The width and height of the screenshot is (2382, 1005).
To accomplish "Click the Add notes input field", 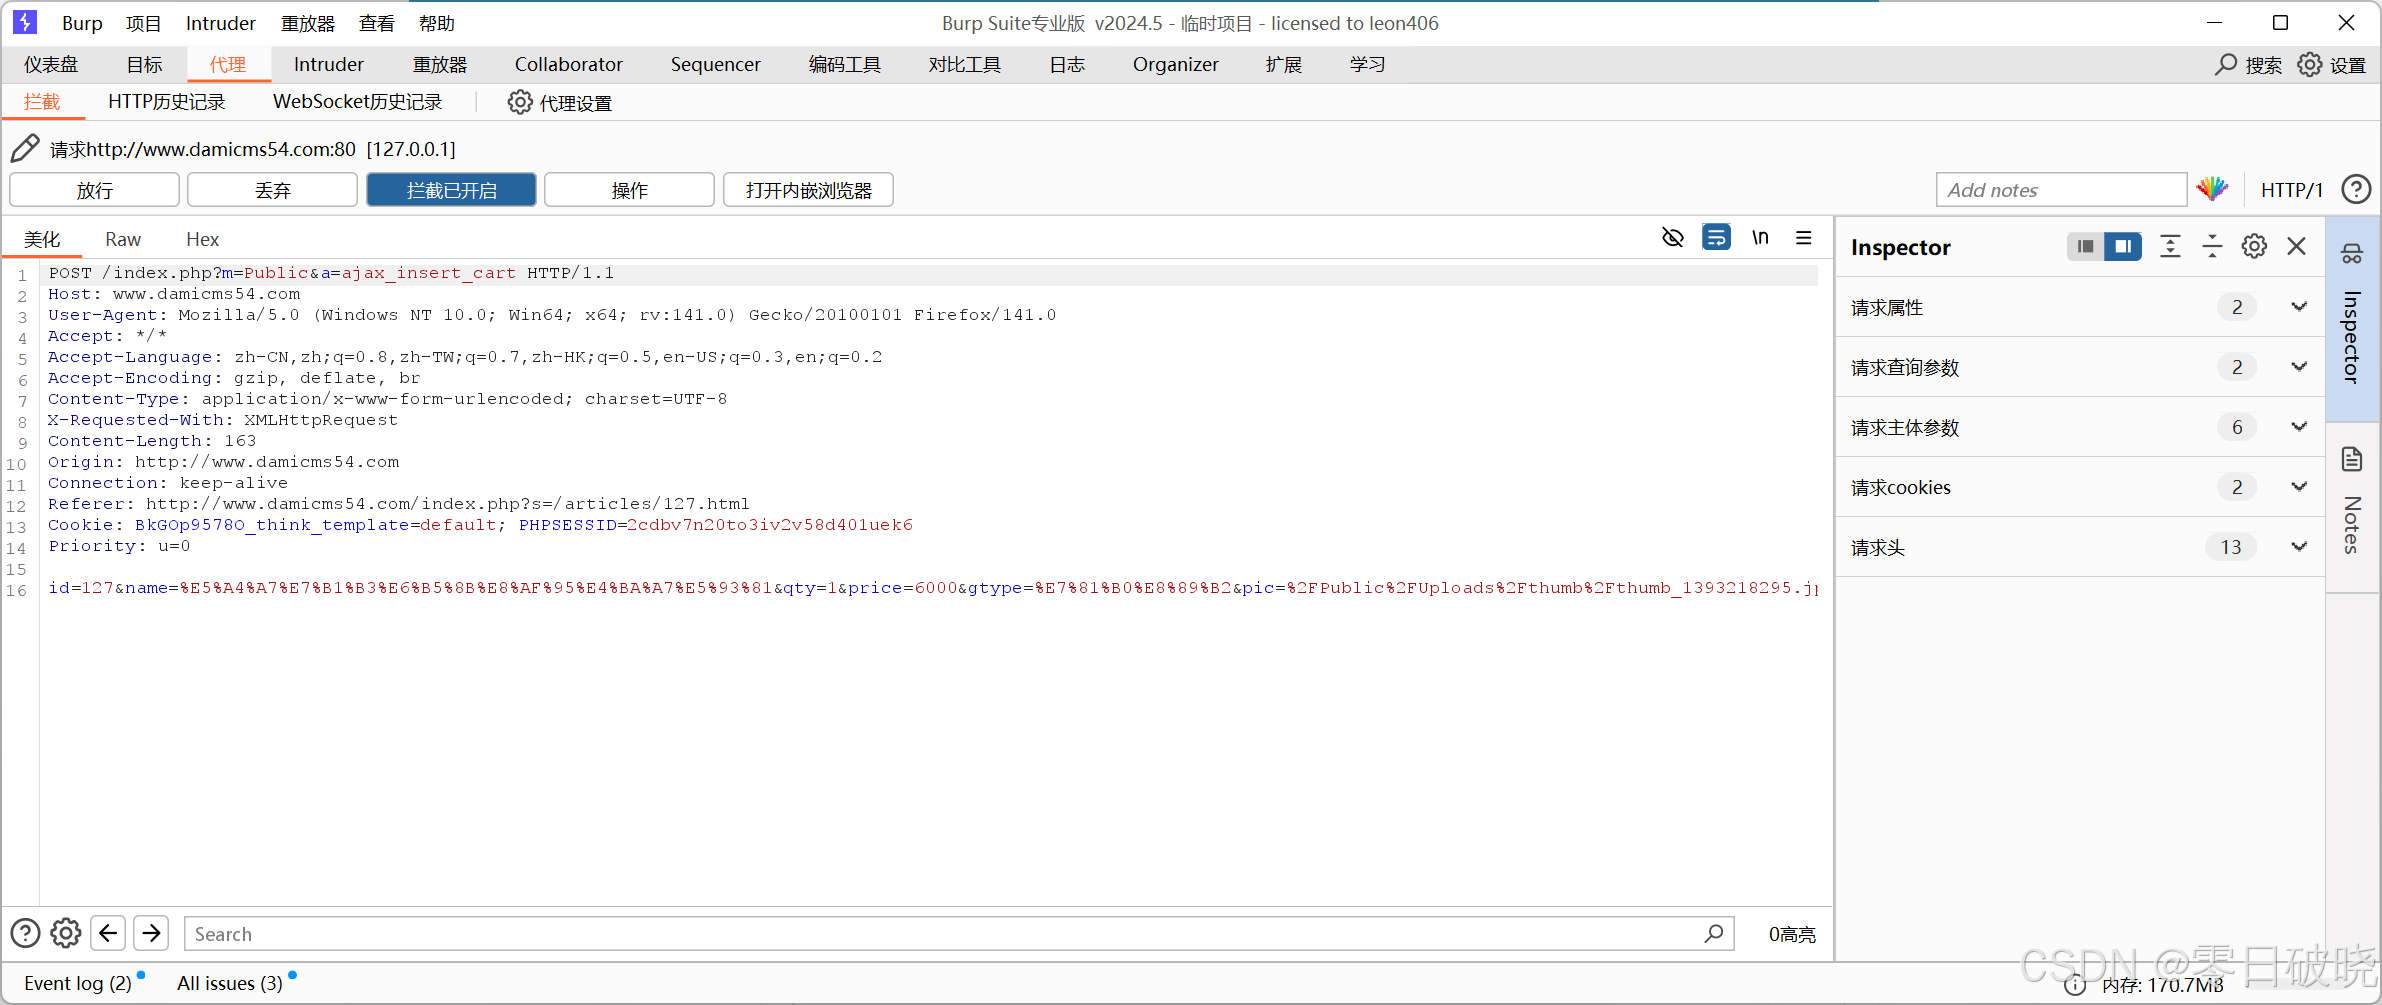I will (2062, 190).
